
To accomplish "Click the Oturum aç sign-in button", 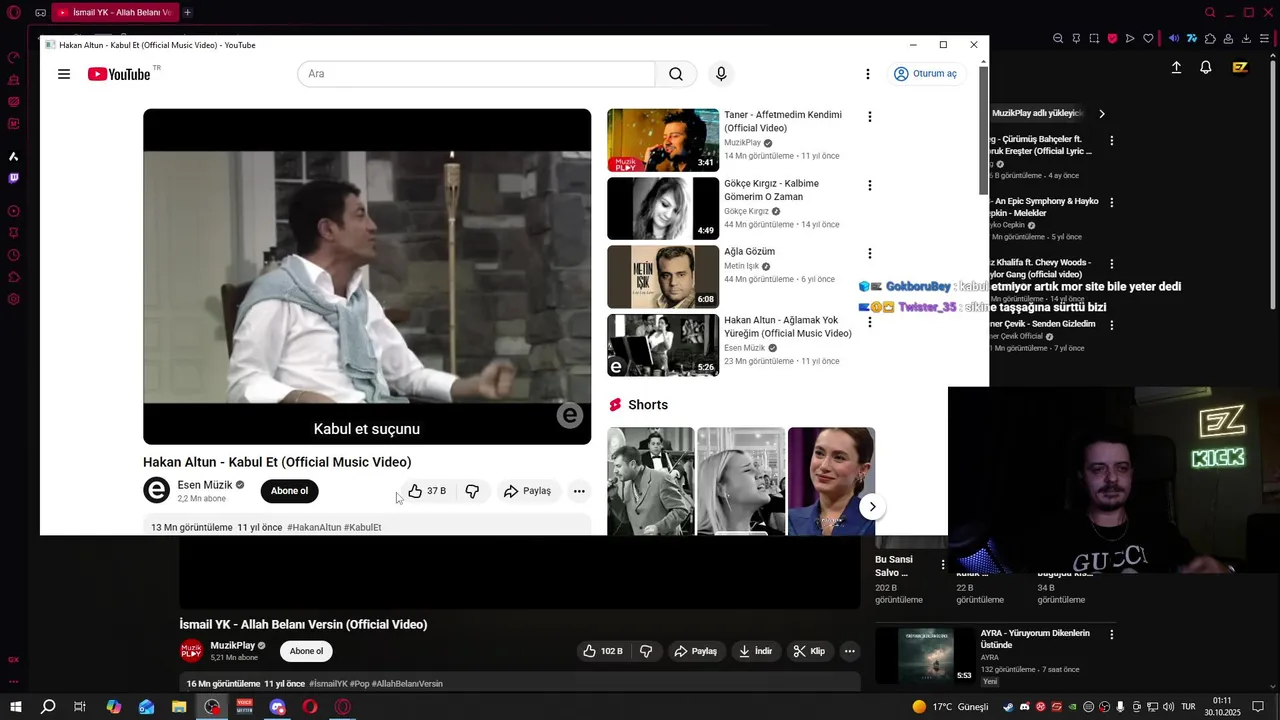I will (x=926, y=74).
